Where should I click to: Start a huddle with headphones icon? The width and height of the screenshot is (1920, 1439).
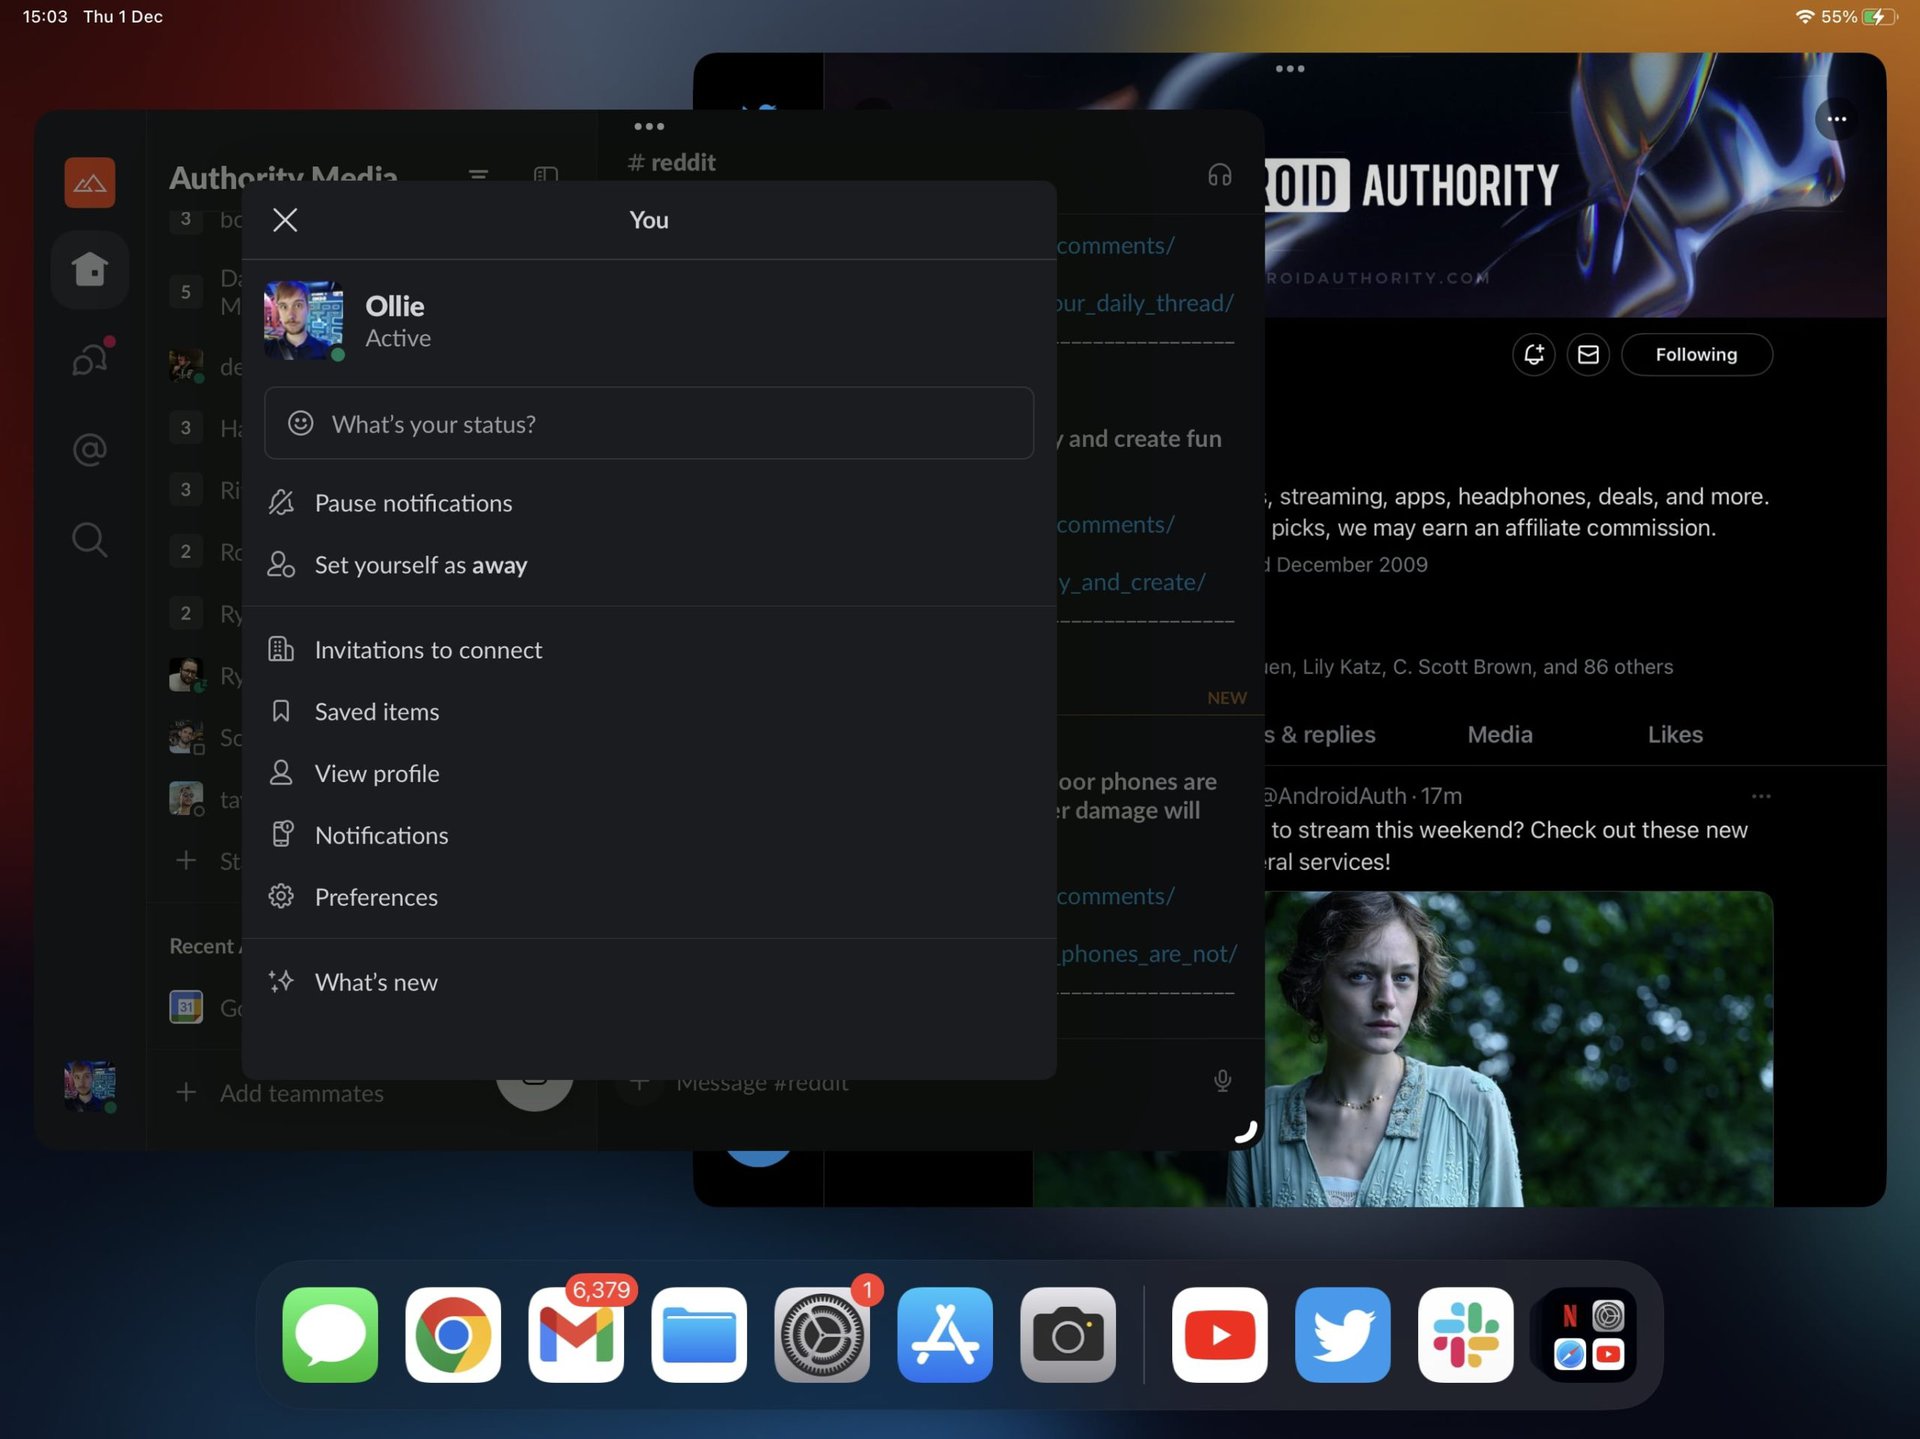(x=1219, y=176)
